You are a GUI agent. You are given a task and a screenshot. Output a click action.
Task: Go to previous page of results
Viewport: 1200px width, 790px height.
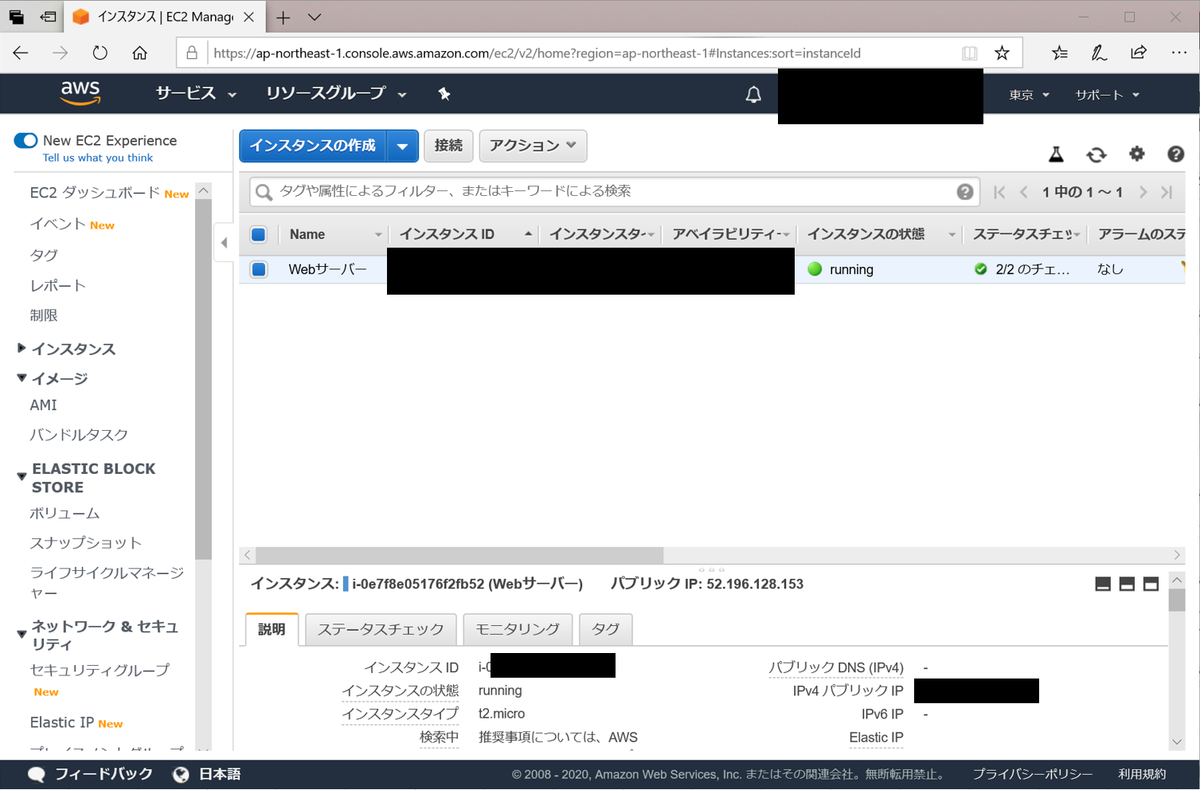tap(1023, 192)
